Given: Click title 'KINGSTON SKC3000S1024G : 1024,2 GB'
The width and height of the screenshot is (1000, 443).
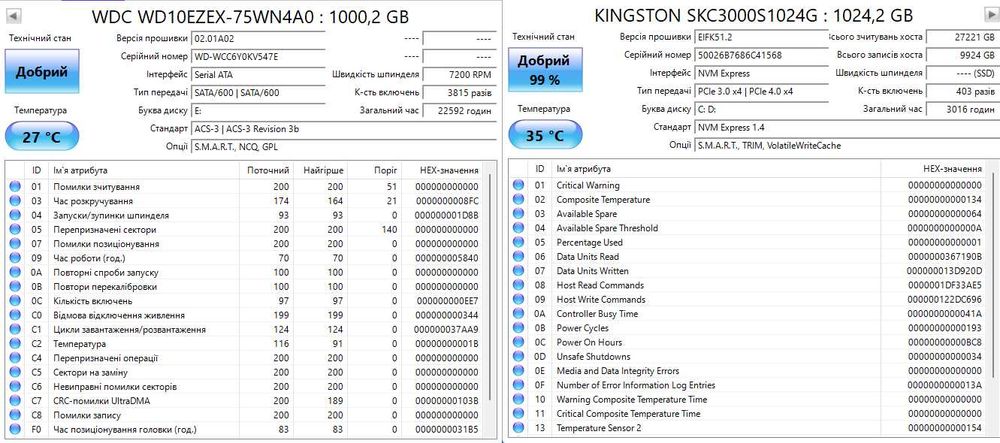Looking at the screenshot, I should tap(753, 15).
